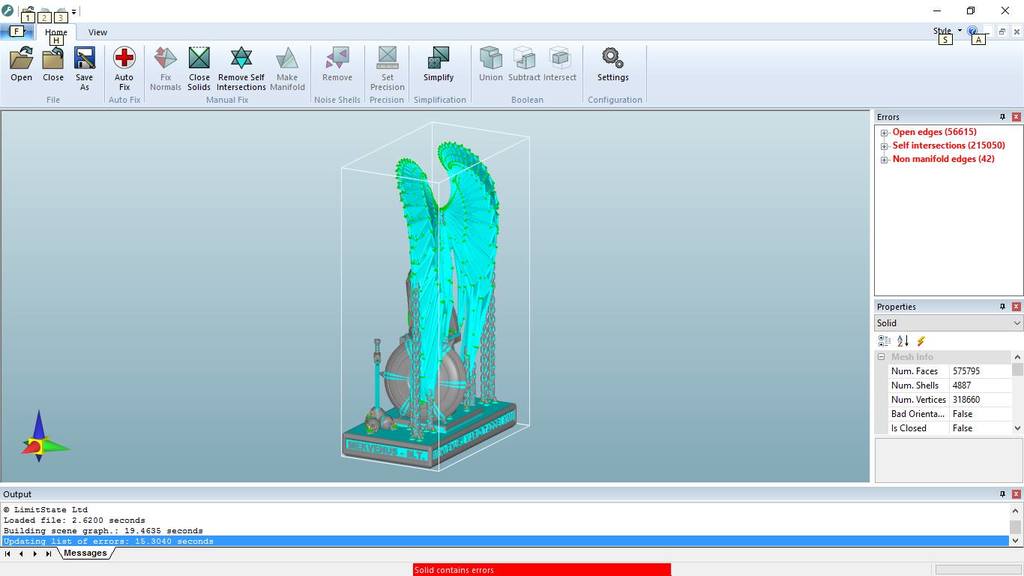
Task: Collapse the Mesh Info section
Action: [881, 357]
